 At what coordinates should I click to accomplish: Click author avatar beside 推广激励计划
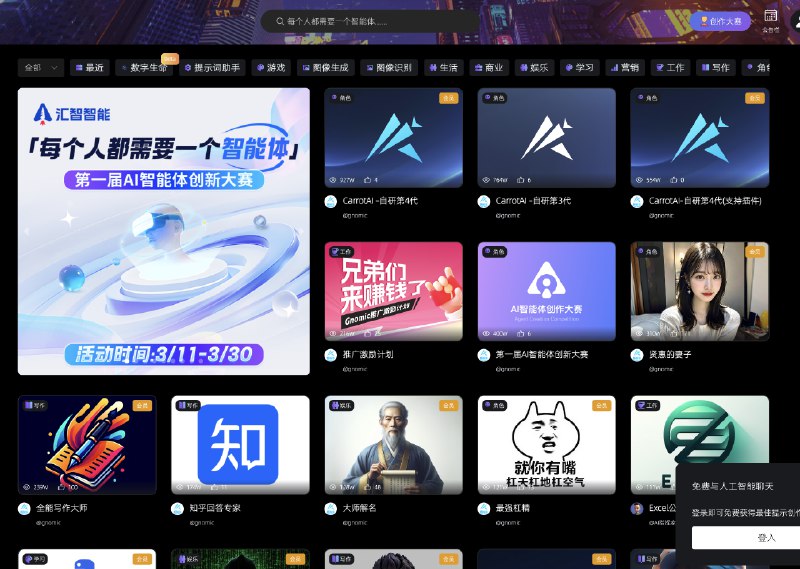tap(331, 355)
